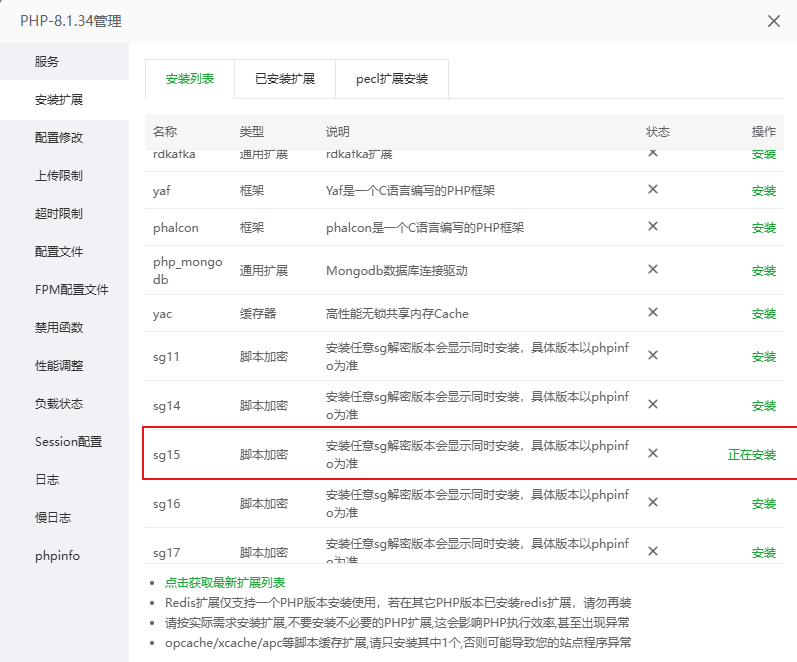Install the sg14 extension
Image resolution: width=797 pixels, height=662 pixels.
[x=763, y=406]
